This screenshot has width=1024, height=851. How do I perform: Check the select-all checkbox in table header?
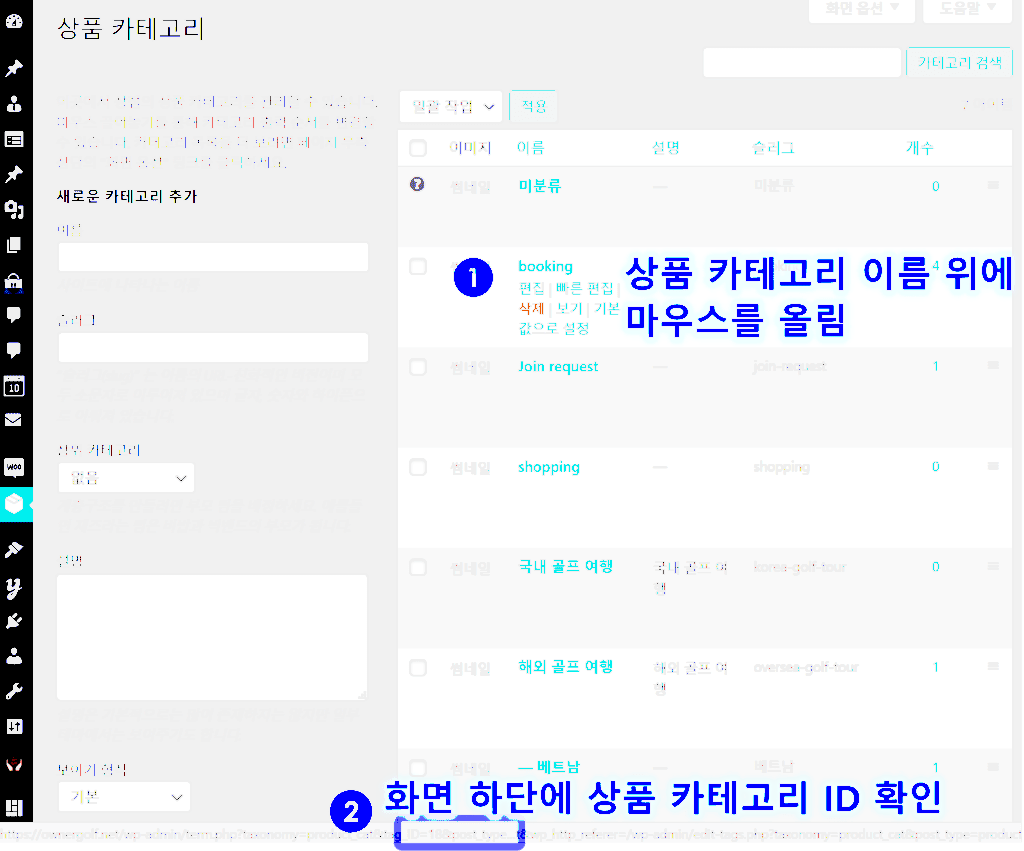(418, 147)
